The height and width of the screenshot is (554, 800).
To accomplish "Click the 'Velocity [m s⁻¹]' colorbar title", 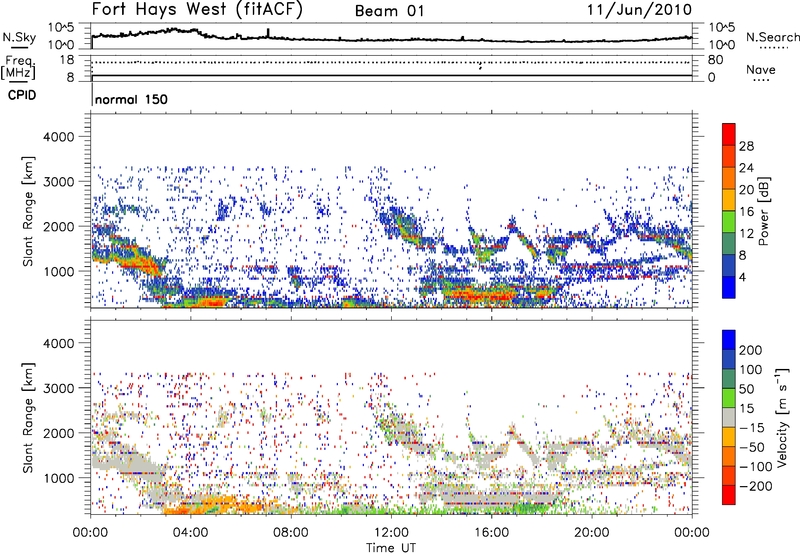I will click(782, 417).
